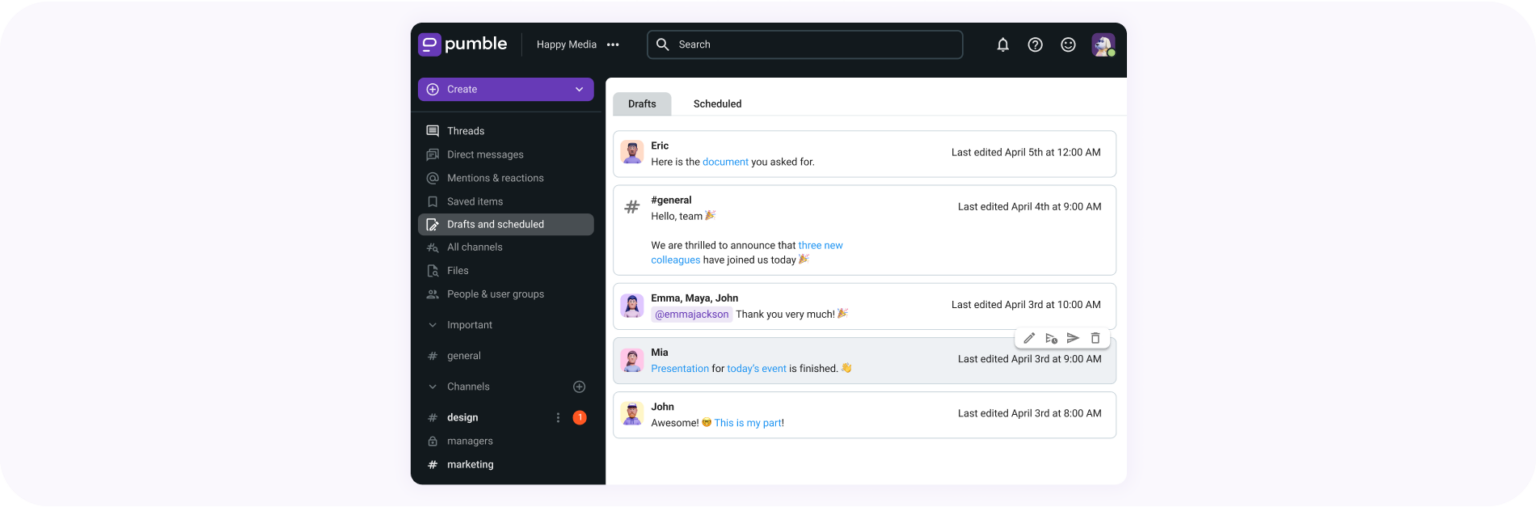Edit draft with the pencil icon
1536x507 pixels.
(1029, 338)
